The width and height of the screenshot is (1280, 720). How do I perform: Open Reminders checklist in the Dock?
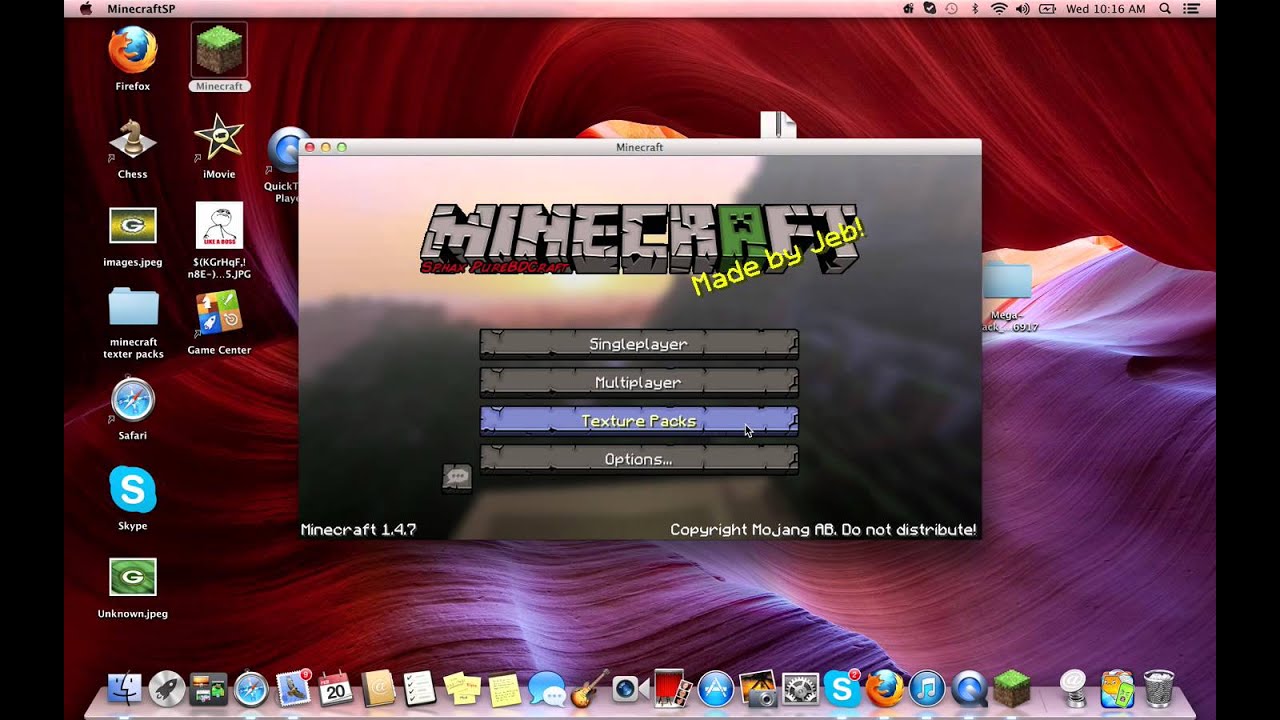(x=420, y=688)
